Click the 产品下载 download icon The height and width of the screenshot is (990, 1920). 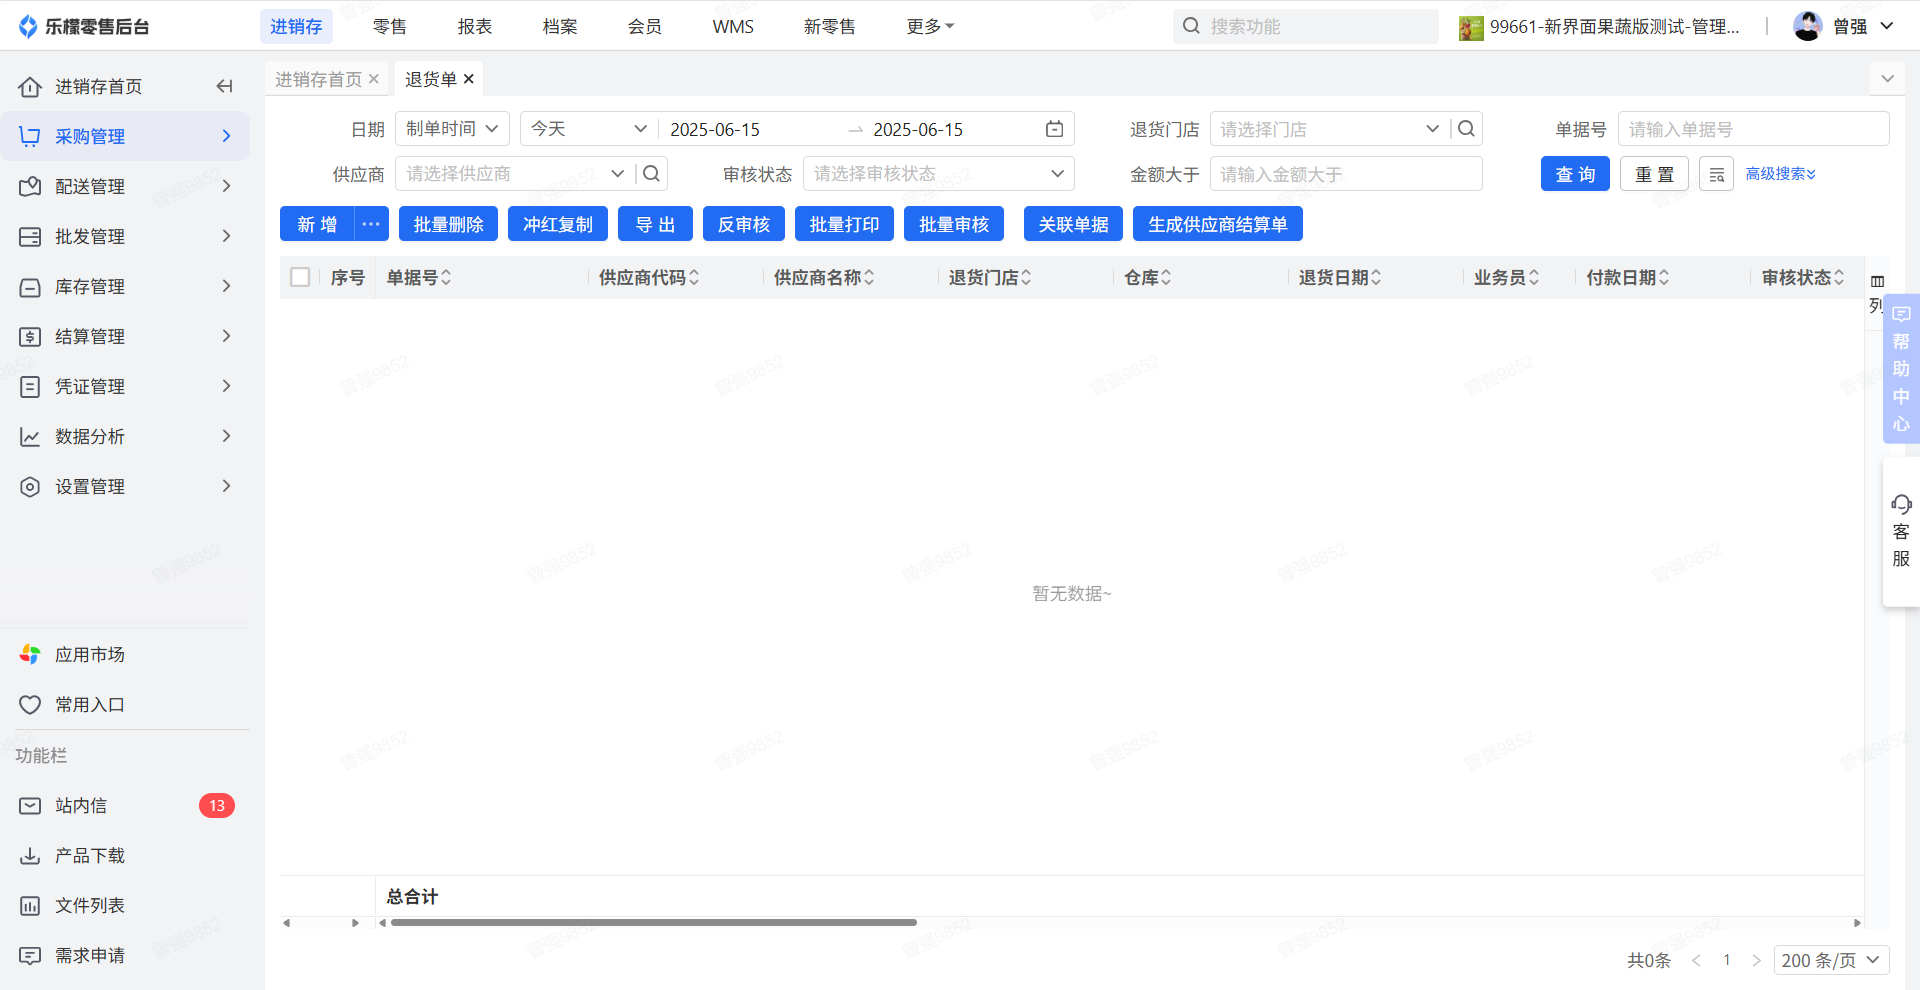(30, 856)
